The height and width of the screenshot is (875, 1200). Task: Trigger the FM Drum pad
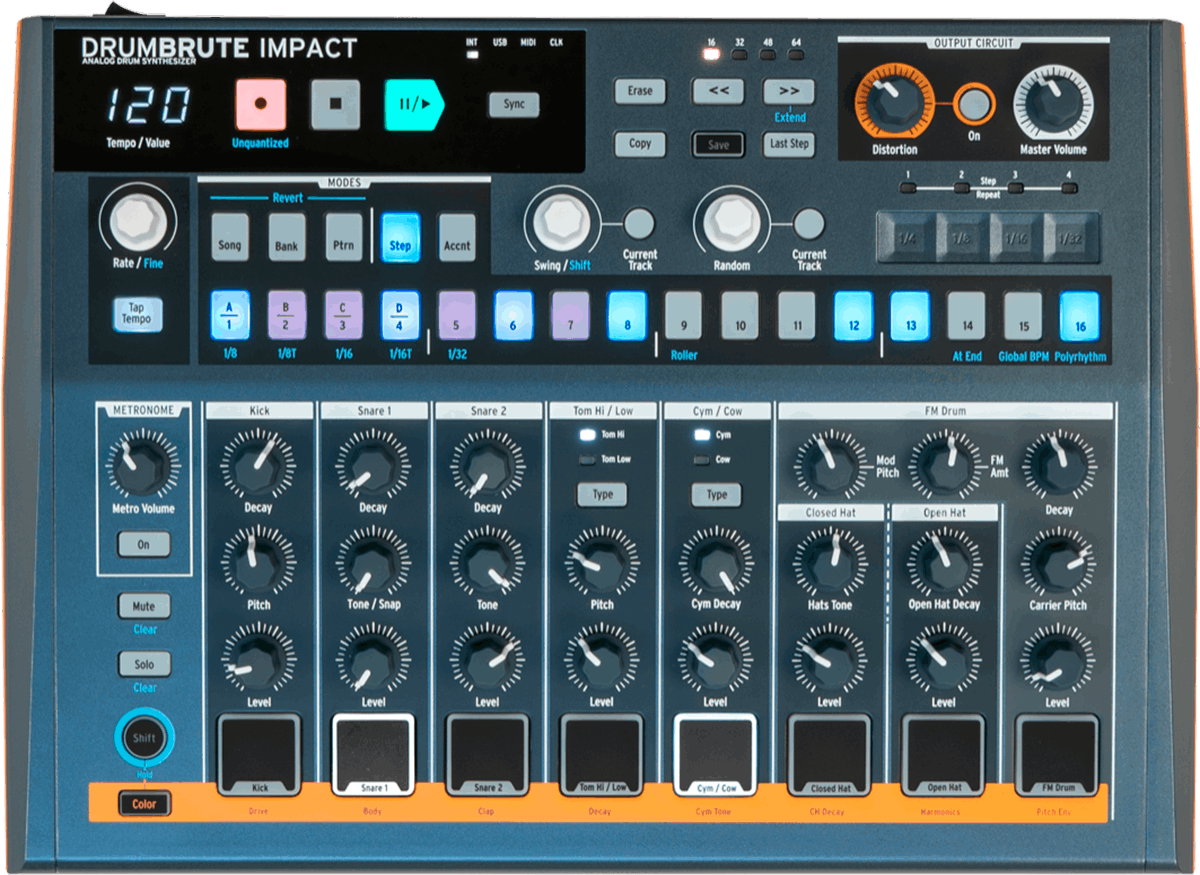[x=1058, y=755]
